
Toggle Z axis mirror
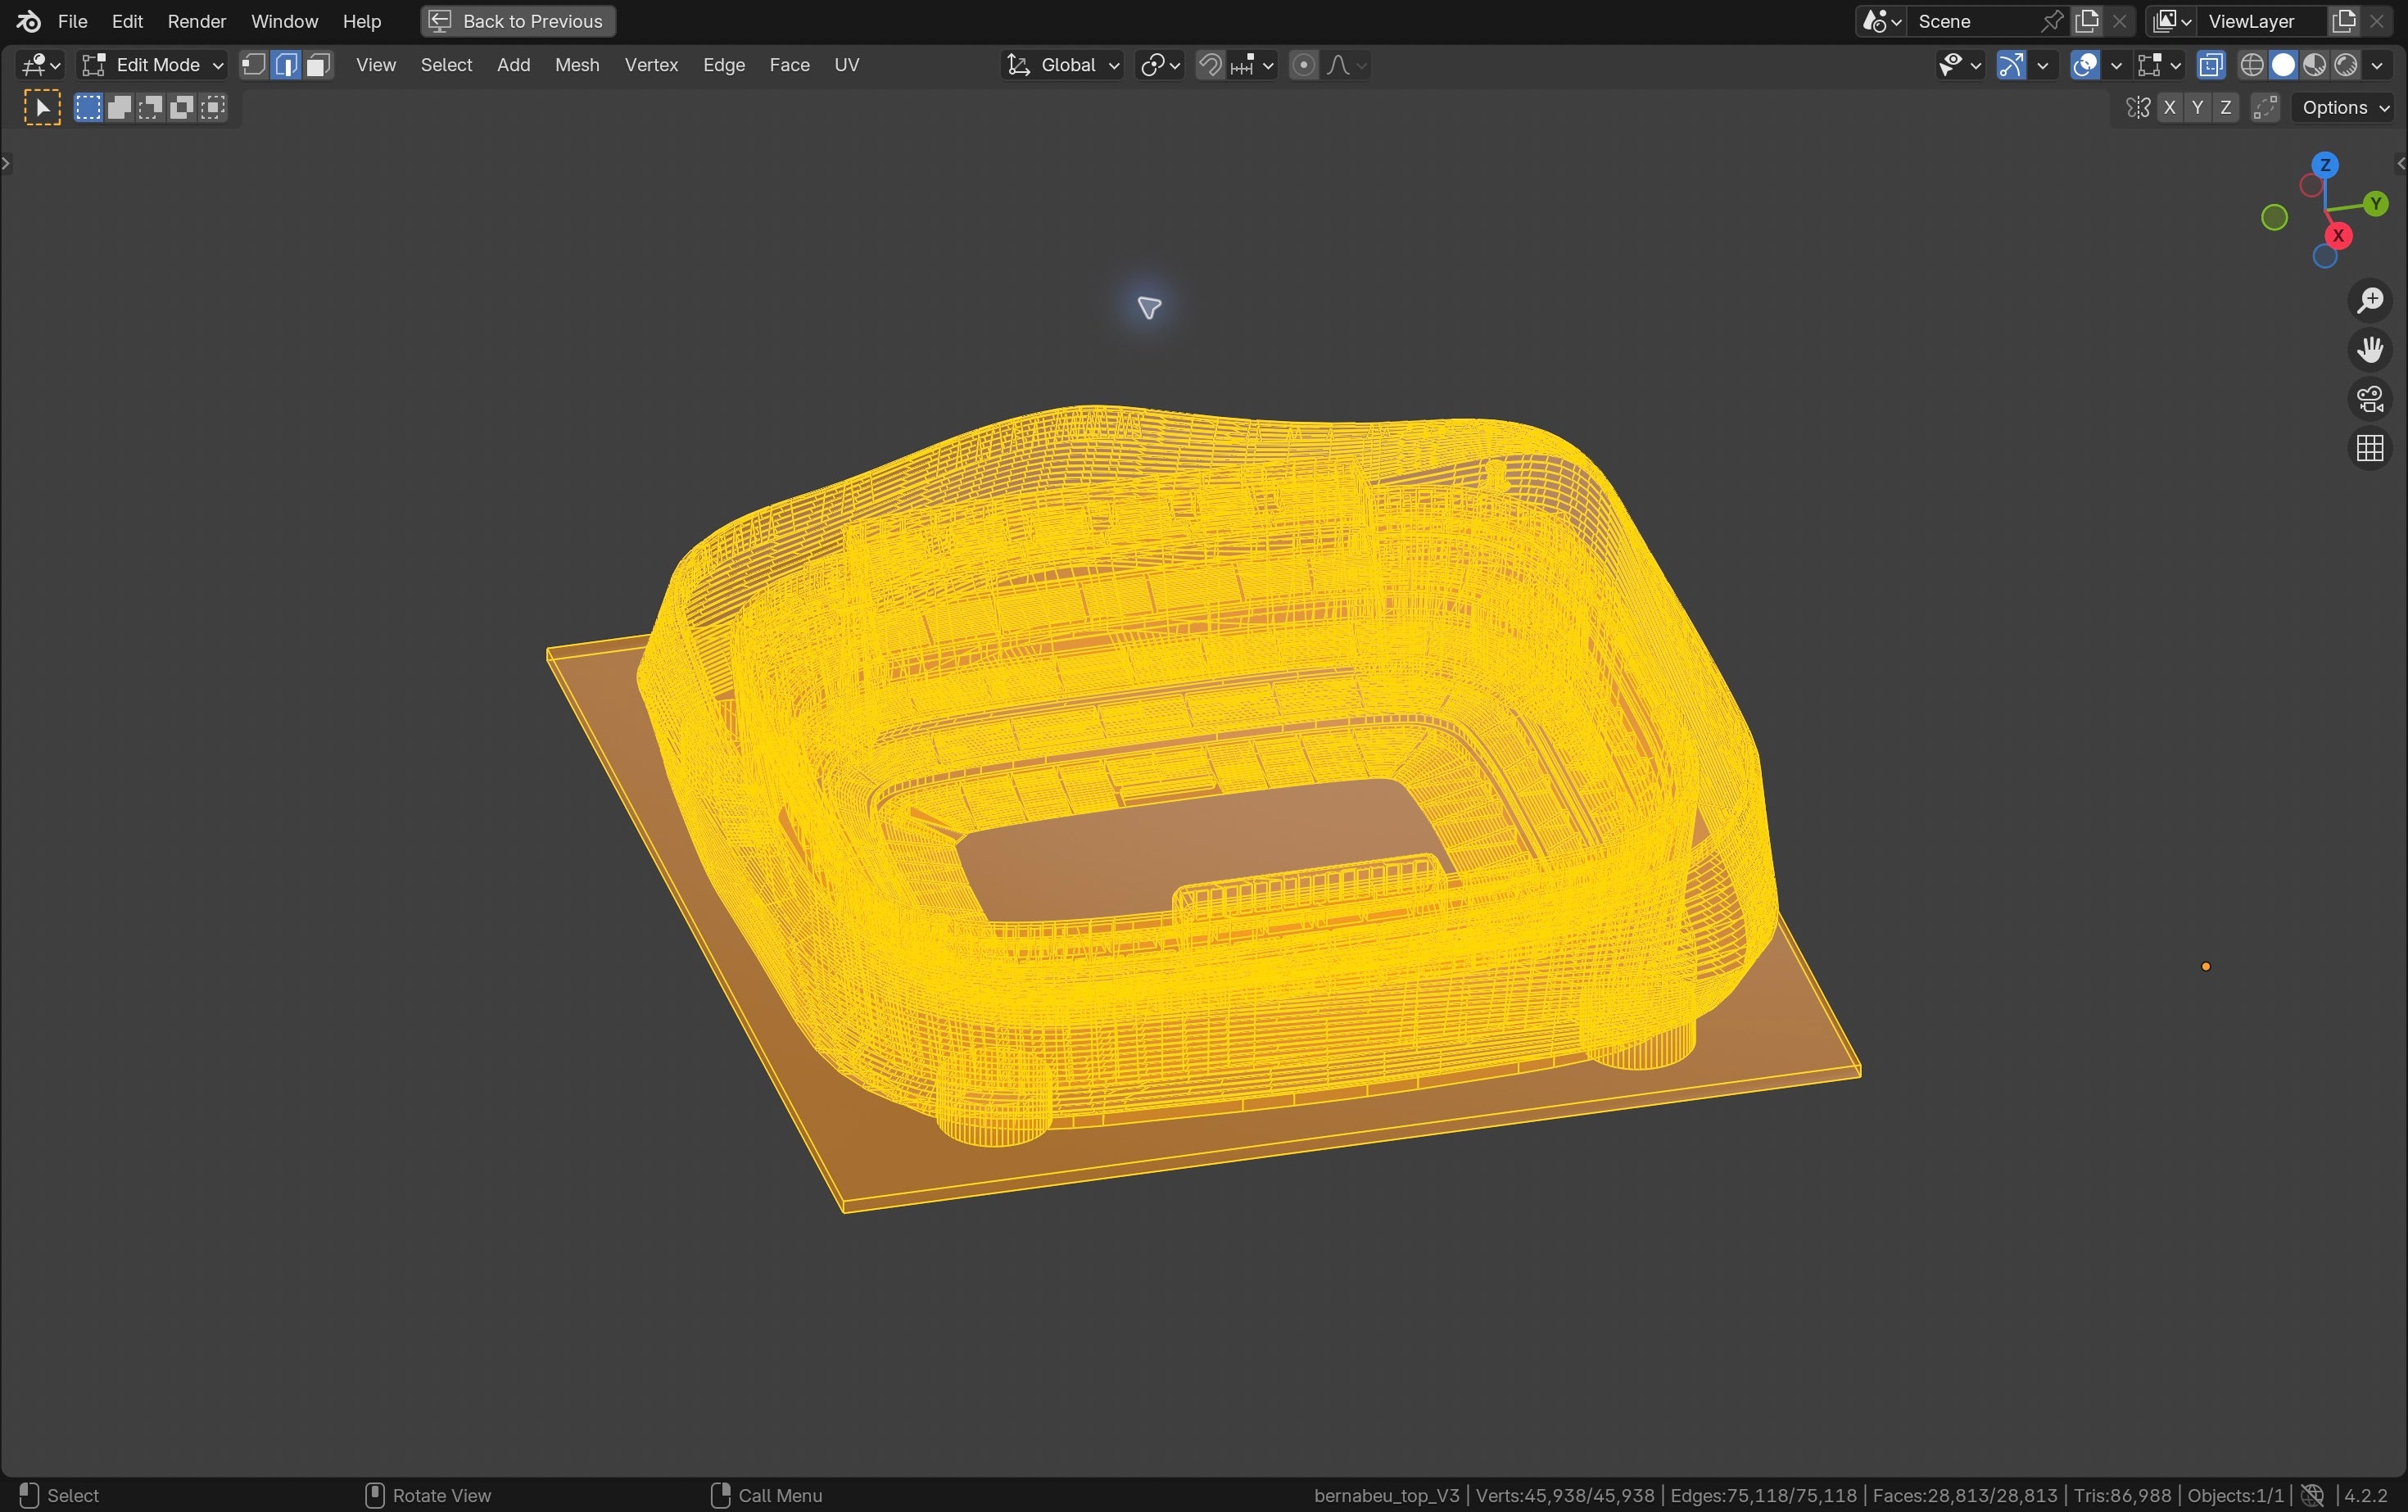click(2225, 108)
